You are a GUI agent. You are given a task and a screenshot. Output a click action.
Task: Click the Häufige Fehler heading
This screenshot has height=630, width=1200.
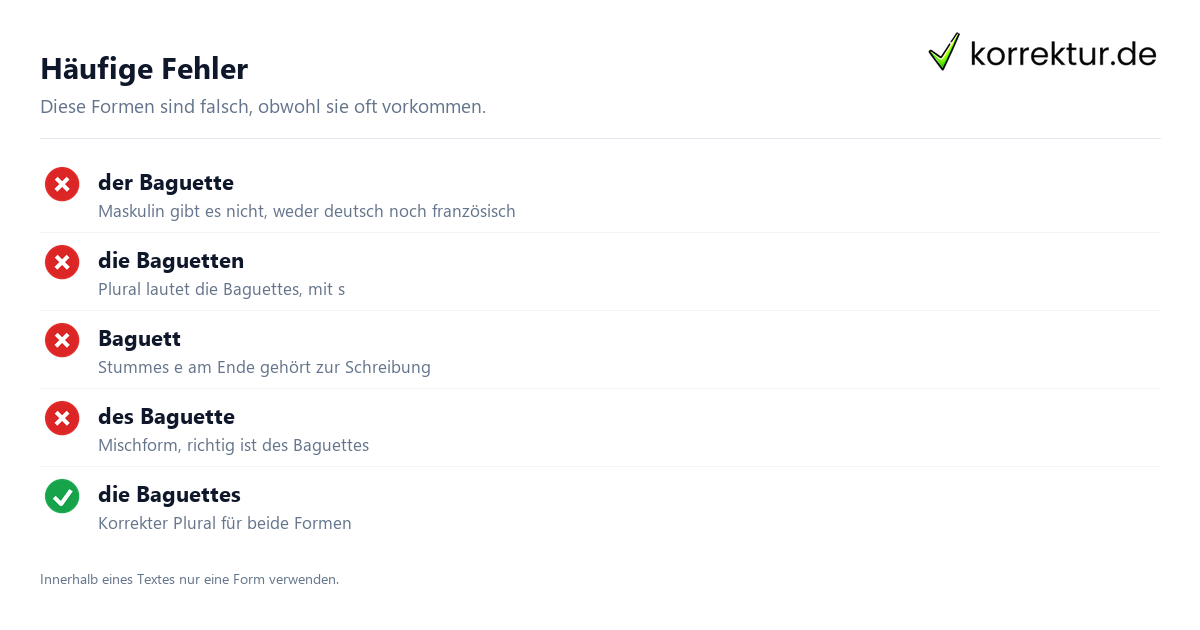point(144,69)
